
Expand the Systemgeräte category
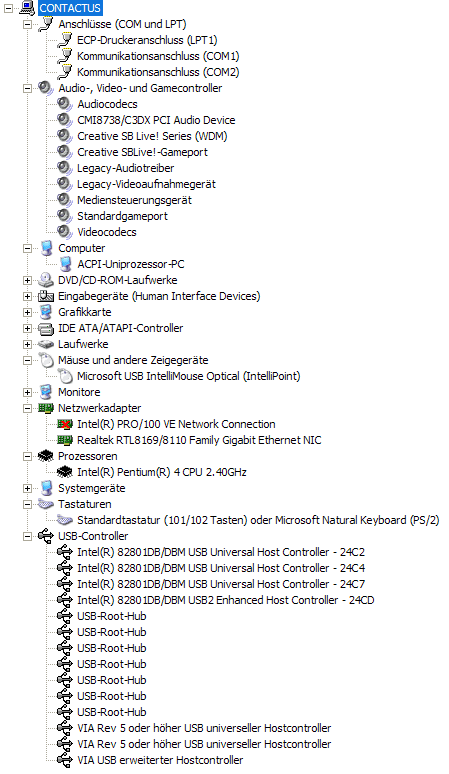point(28,488)
